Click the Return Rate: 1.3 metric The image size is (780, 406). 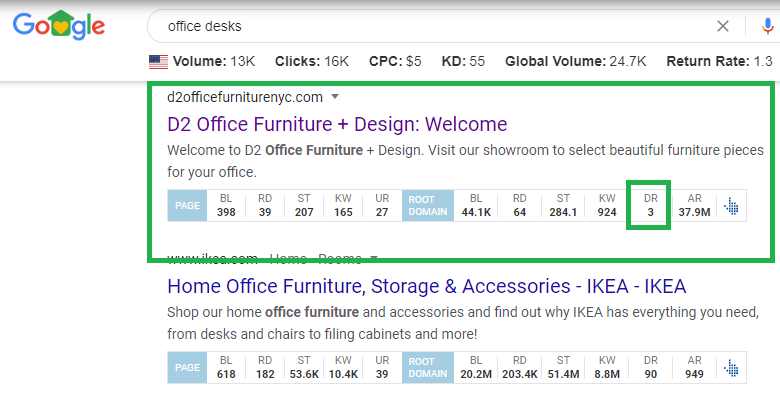coord(719,62)
